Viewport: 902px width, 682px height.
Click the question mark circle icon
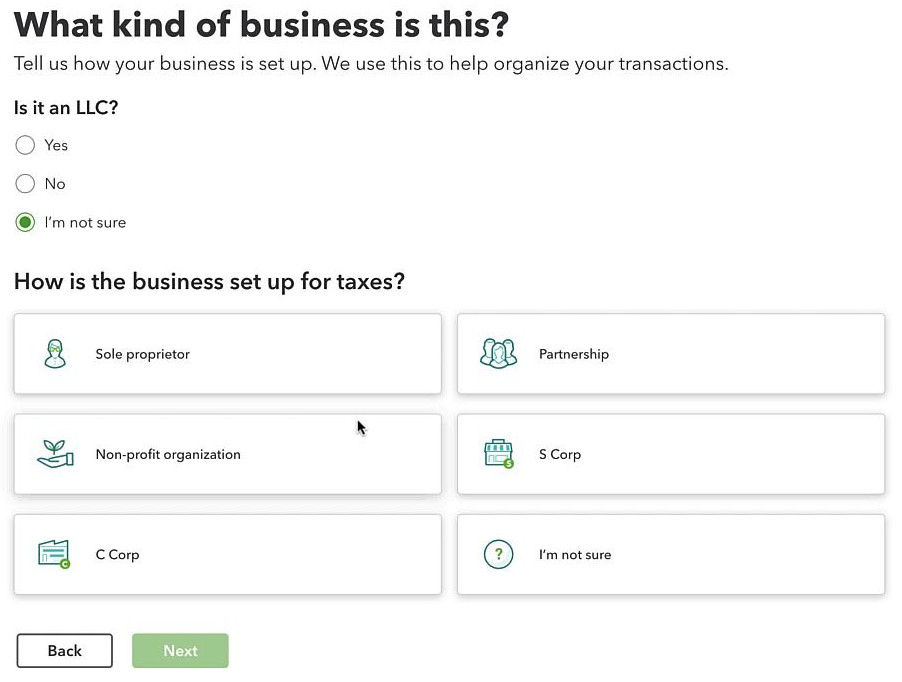point(498,554)
